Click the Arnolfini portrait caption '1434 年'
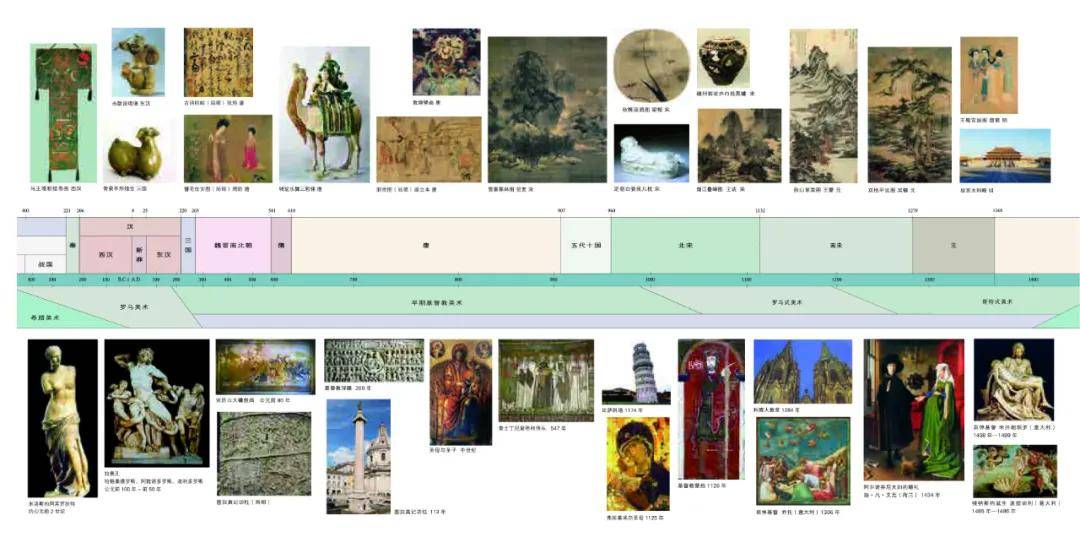The height and width of the screenshot is (548, 1080). click(x=931, y=494)
